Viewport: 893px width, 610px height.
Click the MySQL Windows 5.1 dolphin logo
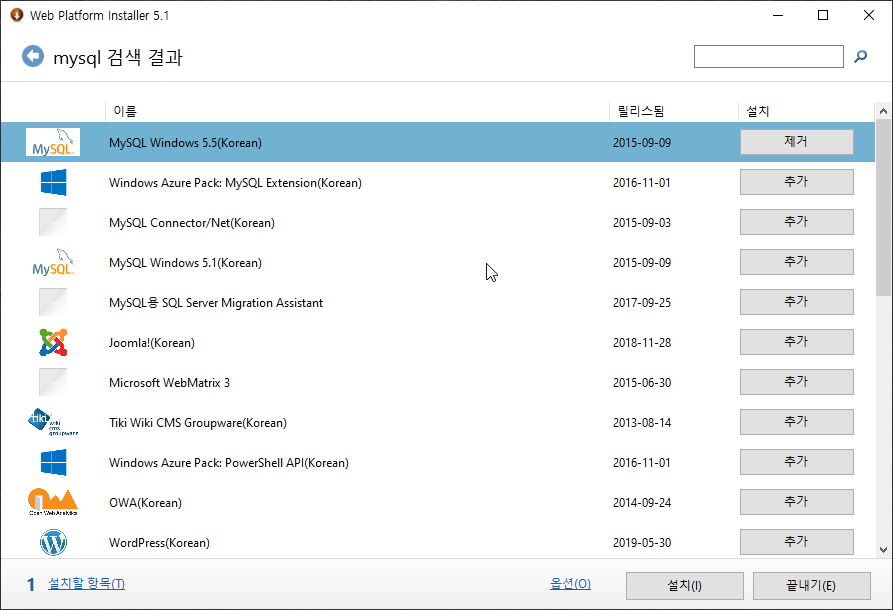(53, 263)
